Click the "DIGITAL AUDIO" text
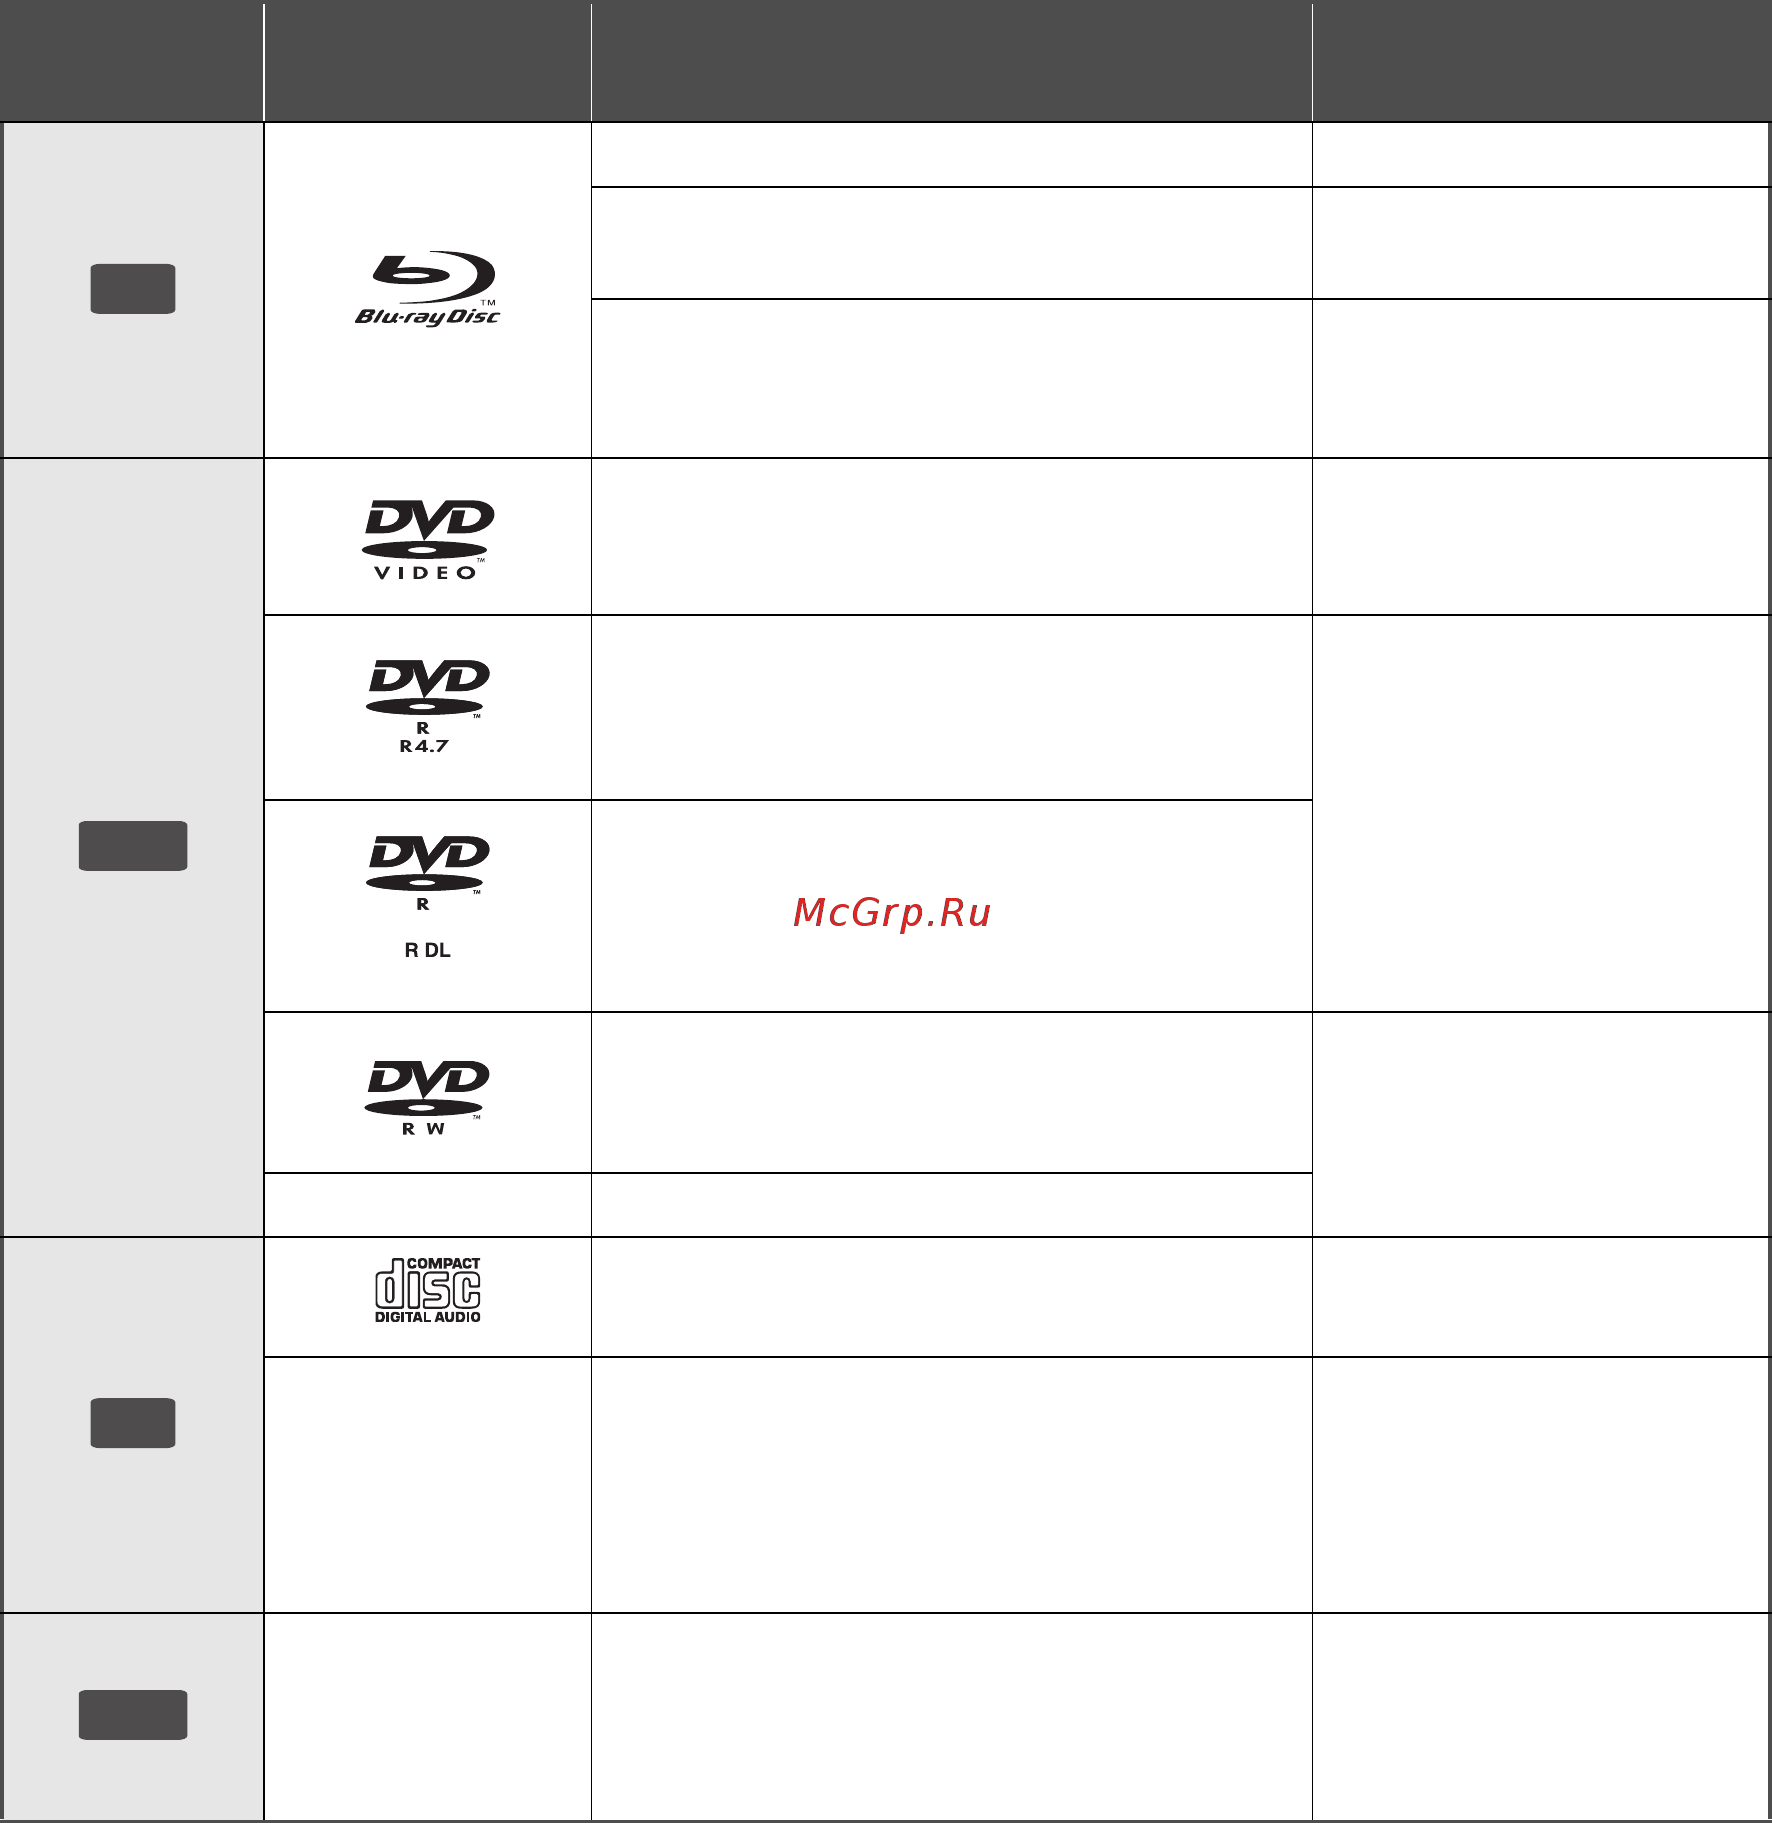The height and width of the screenshot is (1823, 1772). (427, 1317)
